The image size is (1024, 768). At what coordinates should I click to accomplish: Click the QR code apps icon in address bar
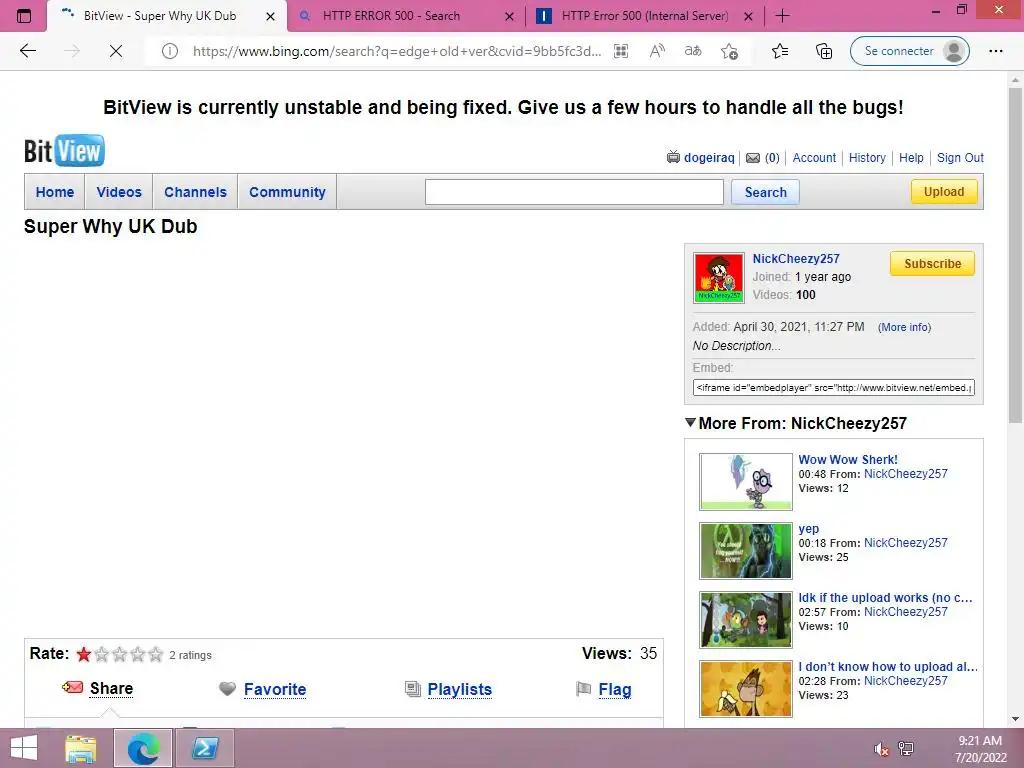[x=621, y=51]
